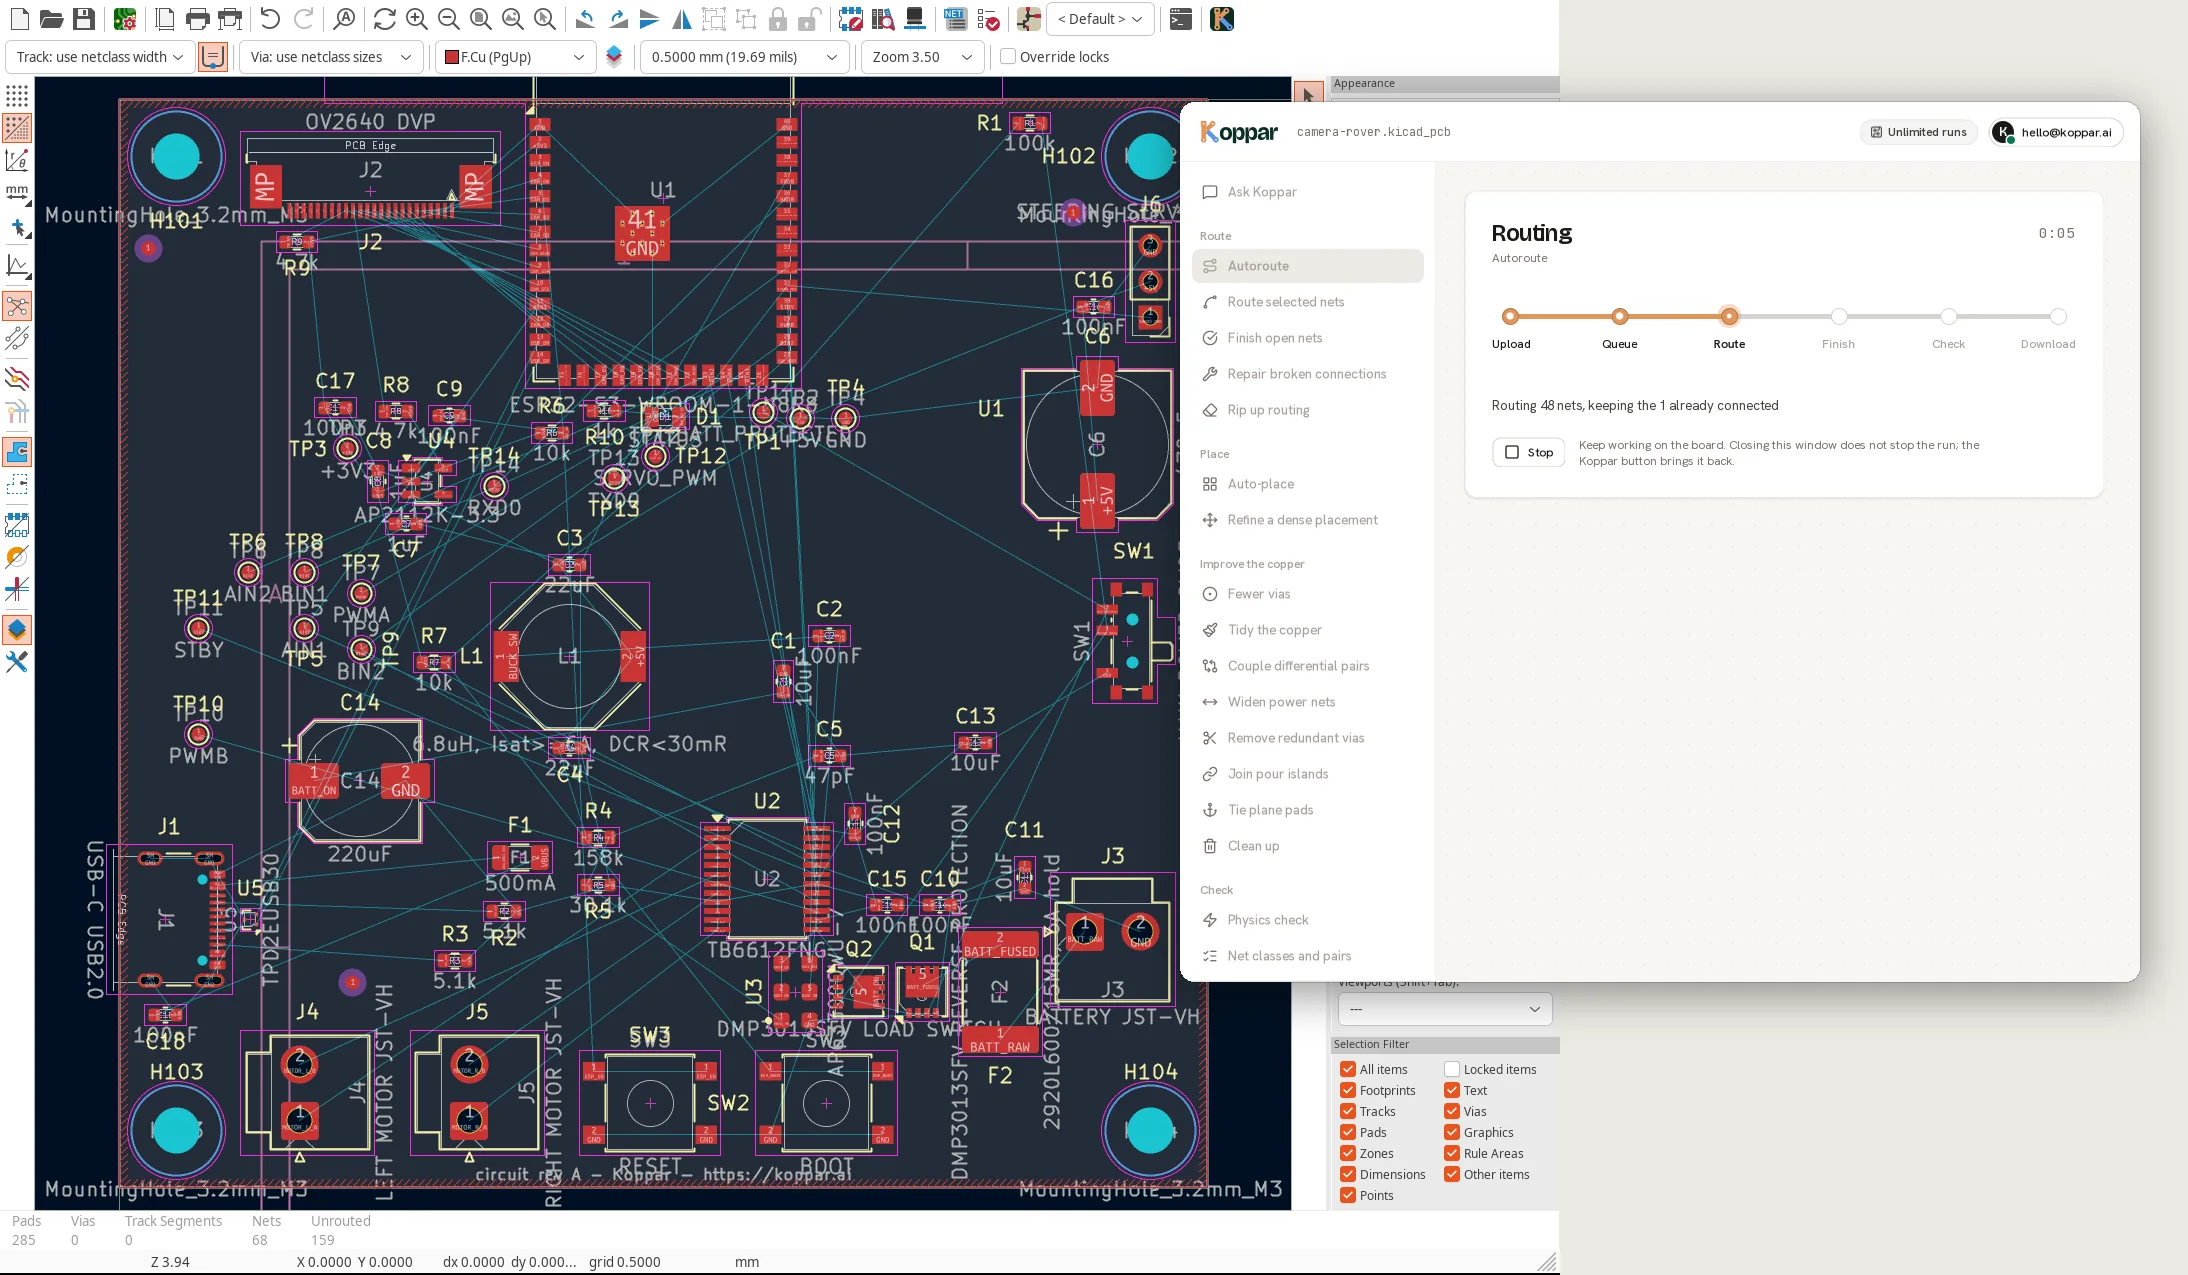Open the hello@koppar.ai account button
2188x1275 pixels.
(x=2055, y=132)
